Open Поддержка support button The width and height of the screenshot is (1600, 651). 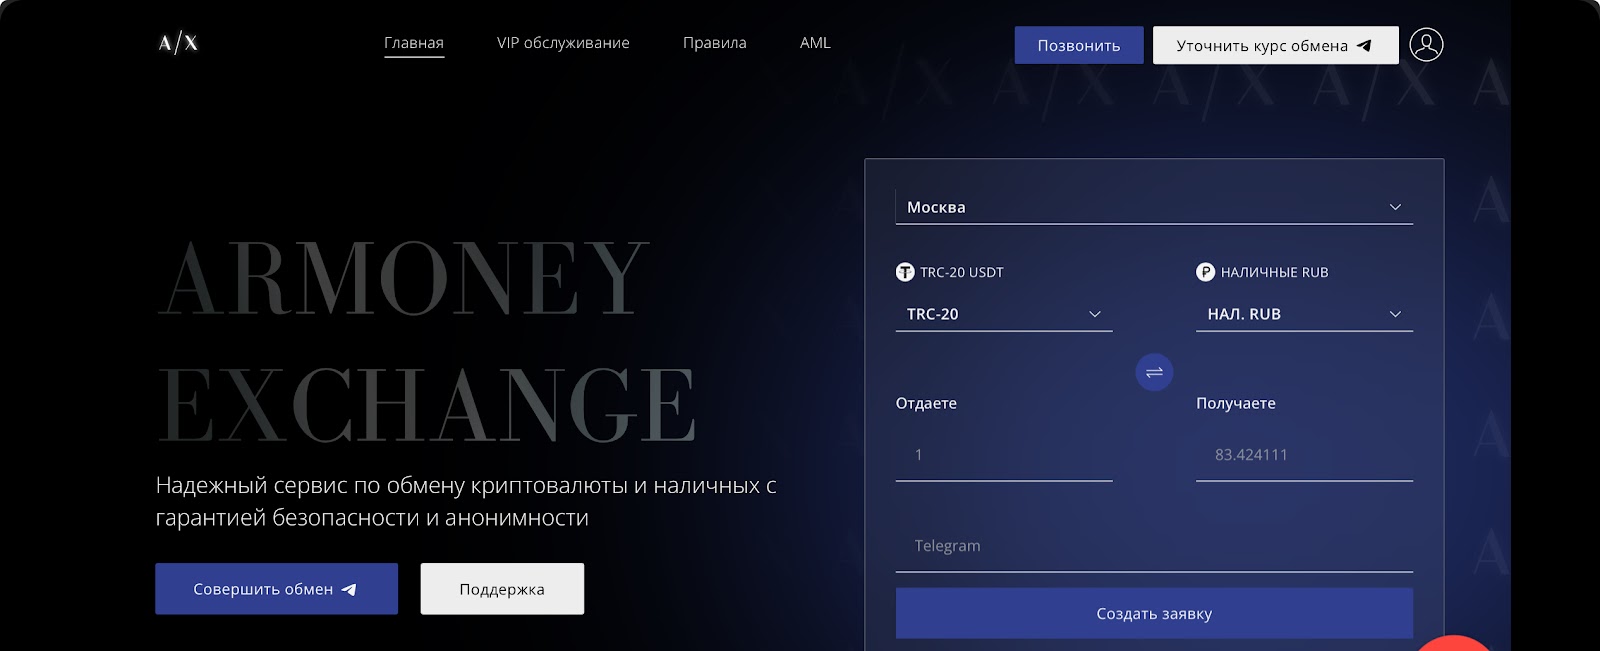pos(502,589)
